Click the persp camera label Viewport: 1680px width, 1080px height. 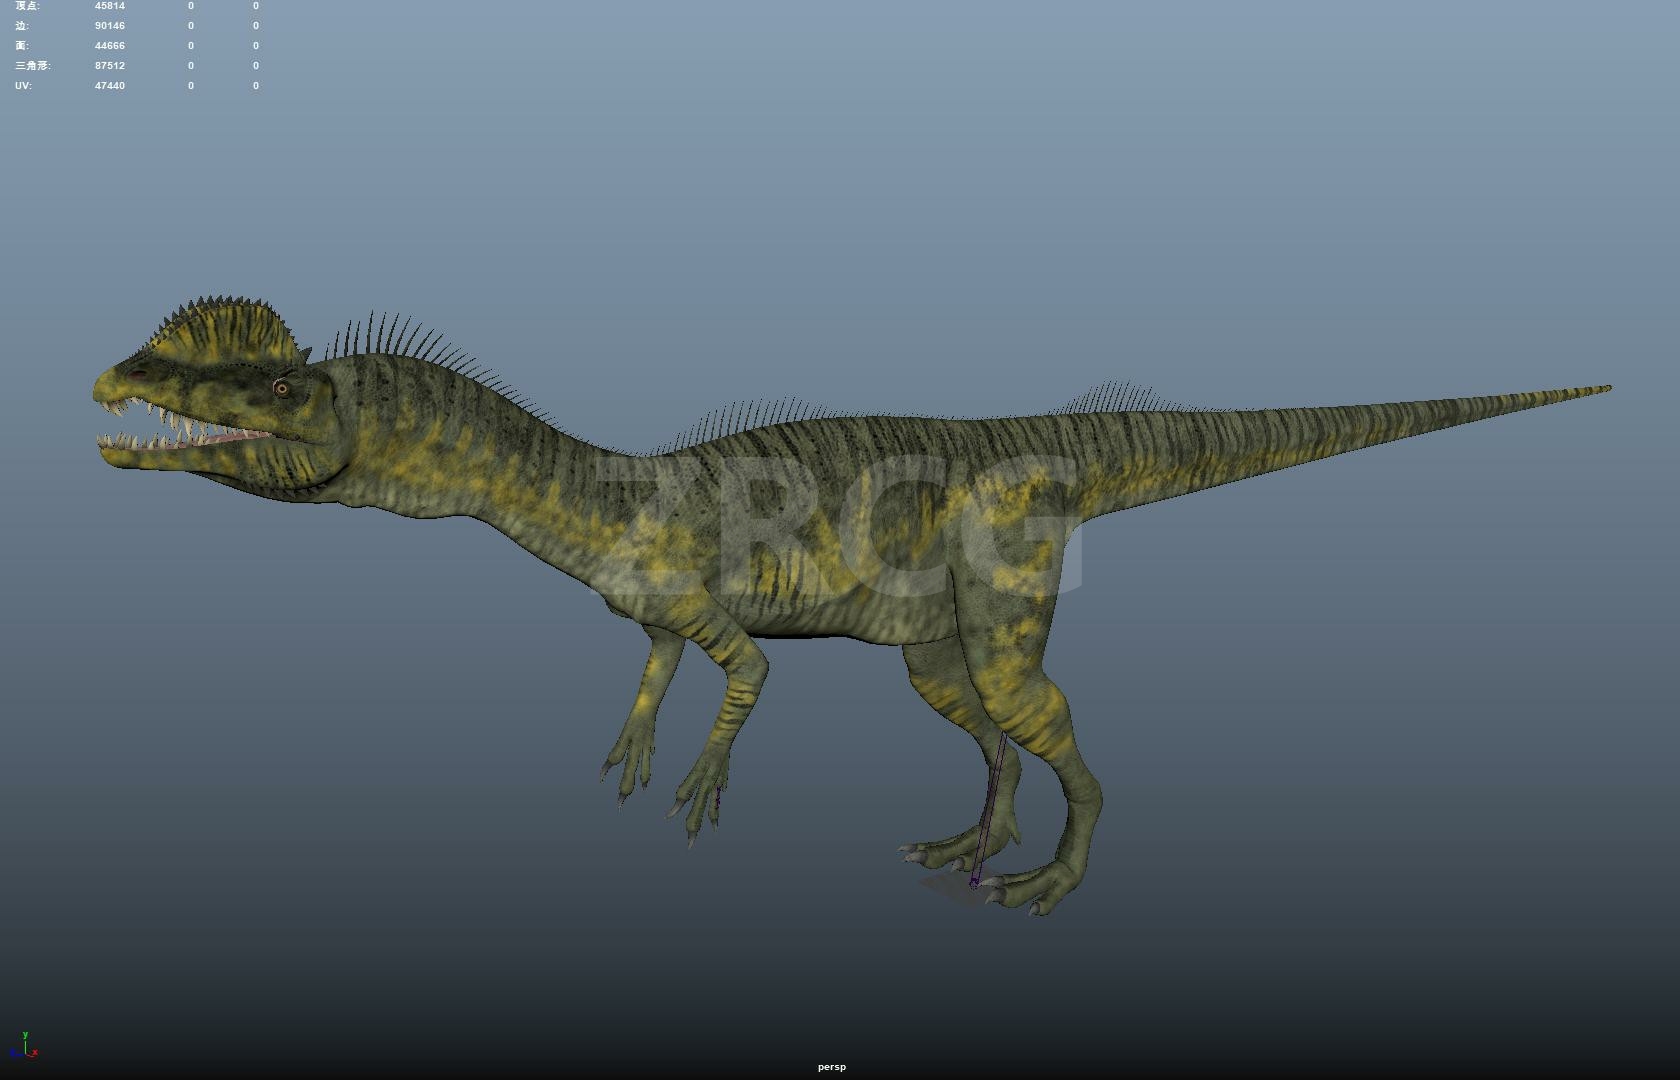pyautogui.click(x=831, y=1067)
